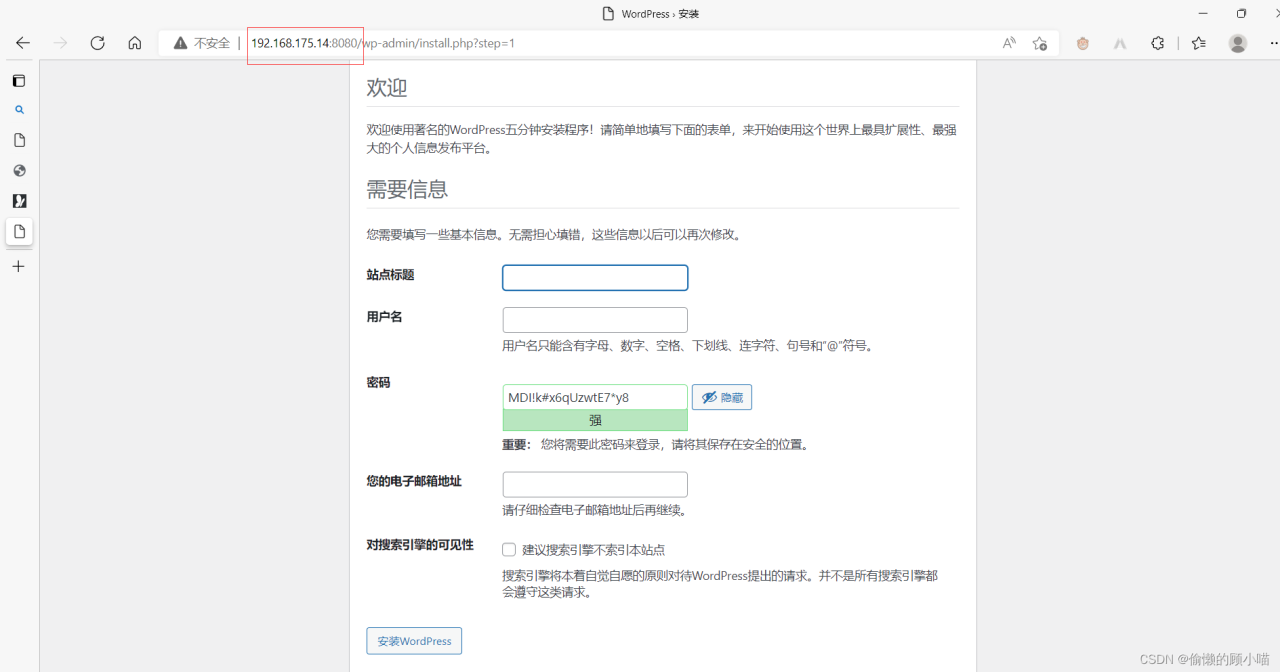Click the greyed-out forward navigation arrow
Image resolution: width=1280 pixels, height=672 pixels.
pos(60,43)
